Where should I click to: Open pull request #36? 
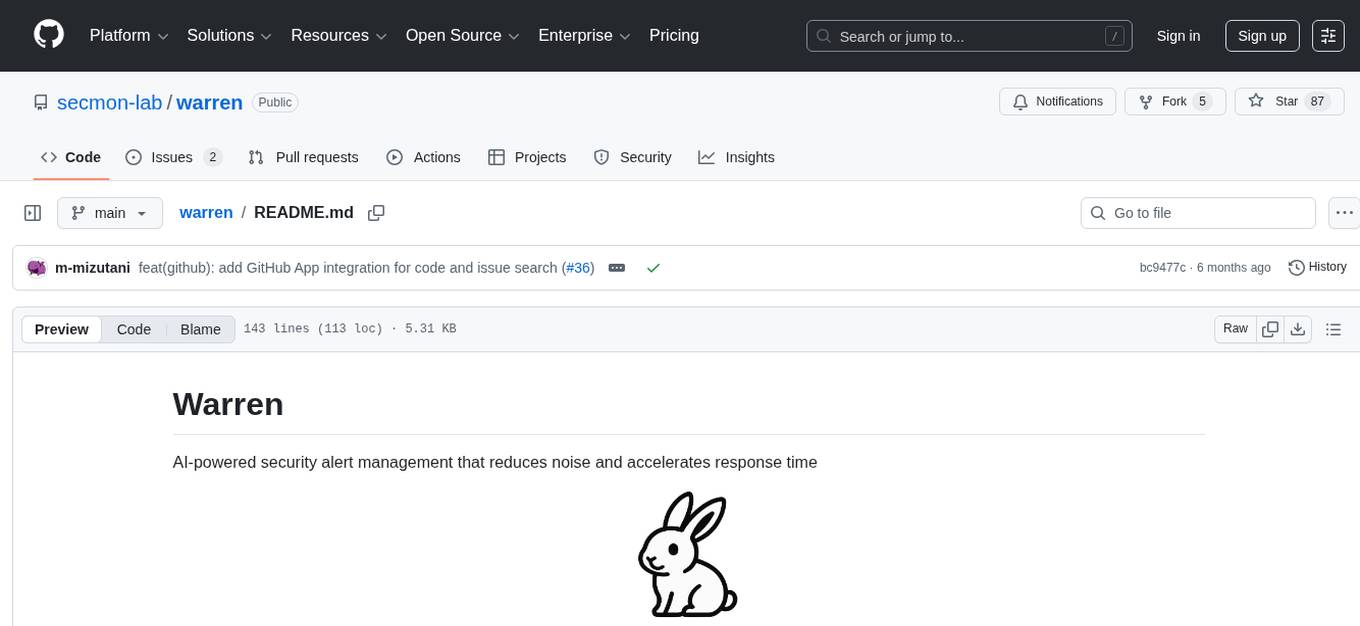click(x=578, y=267)
